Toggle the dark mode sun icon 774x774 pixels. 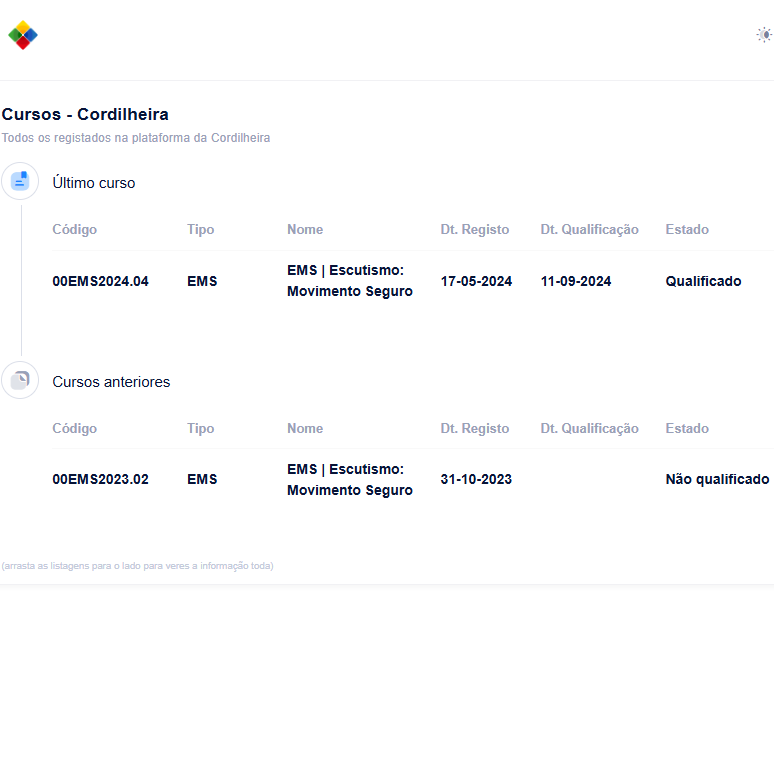[764, 35]
